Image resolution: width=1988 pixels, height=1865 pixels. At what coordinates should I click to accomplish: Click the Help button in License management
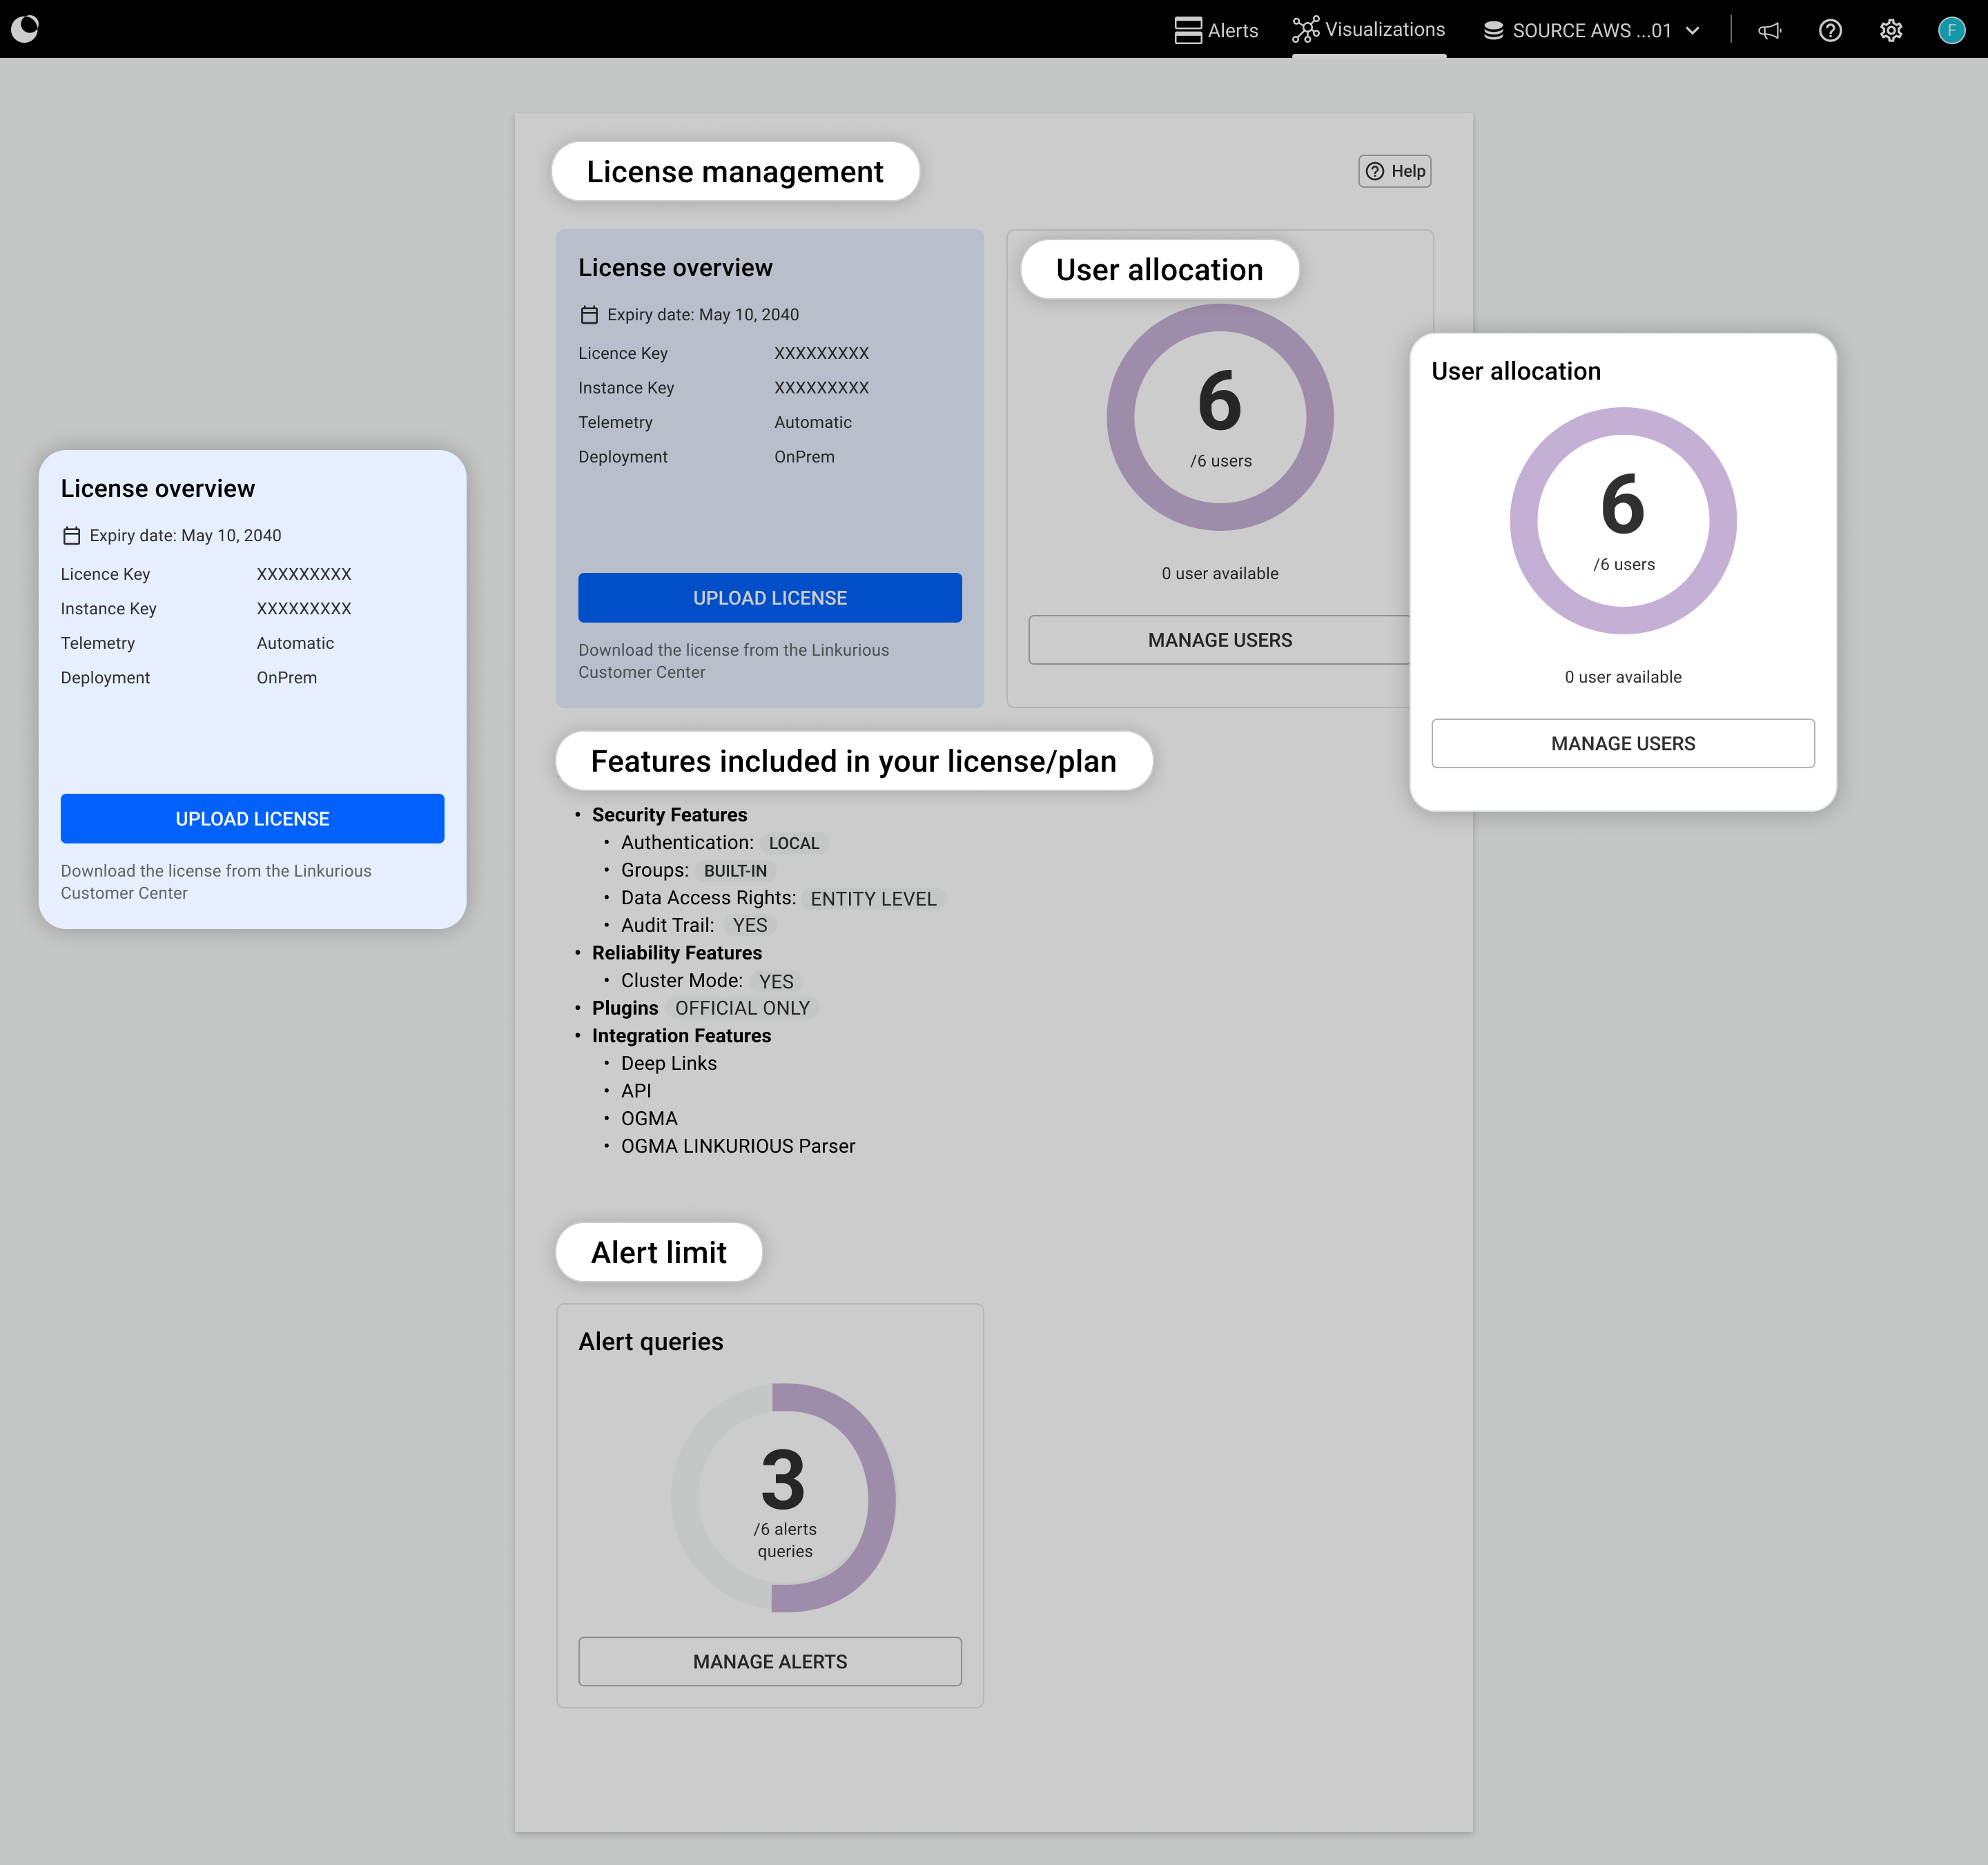tap(1394, 171)
